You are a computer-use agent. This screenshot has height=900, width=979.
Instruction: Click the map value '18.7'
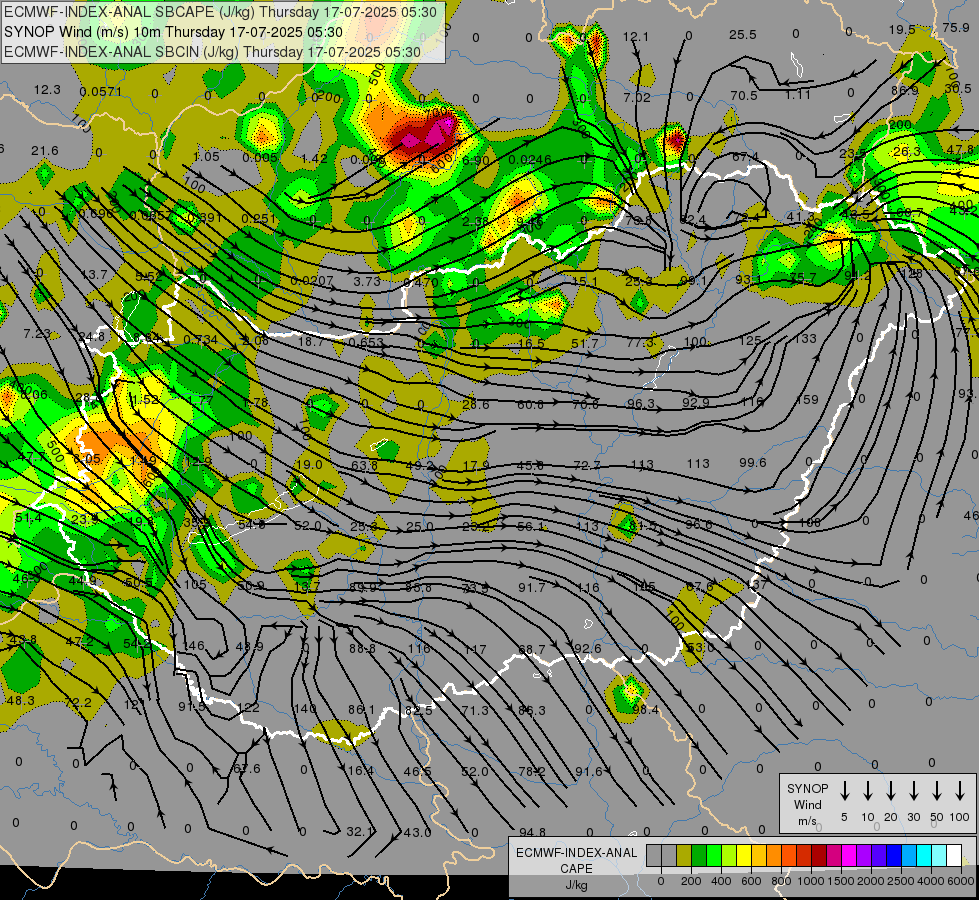[311, 342]
